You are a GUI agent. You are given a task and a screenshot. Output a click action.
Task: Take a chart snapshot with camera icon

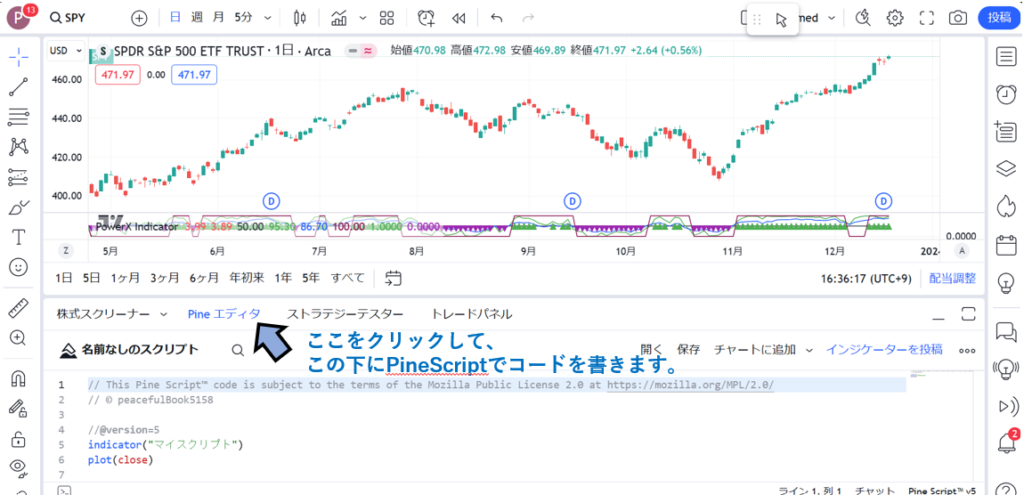coord(958,18)
